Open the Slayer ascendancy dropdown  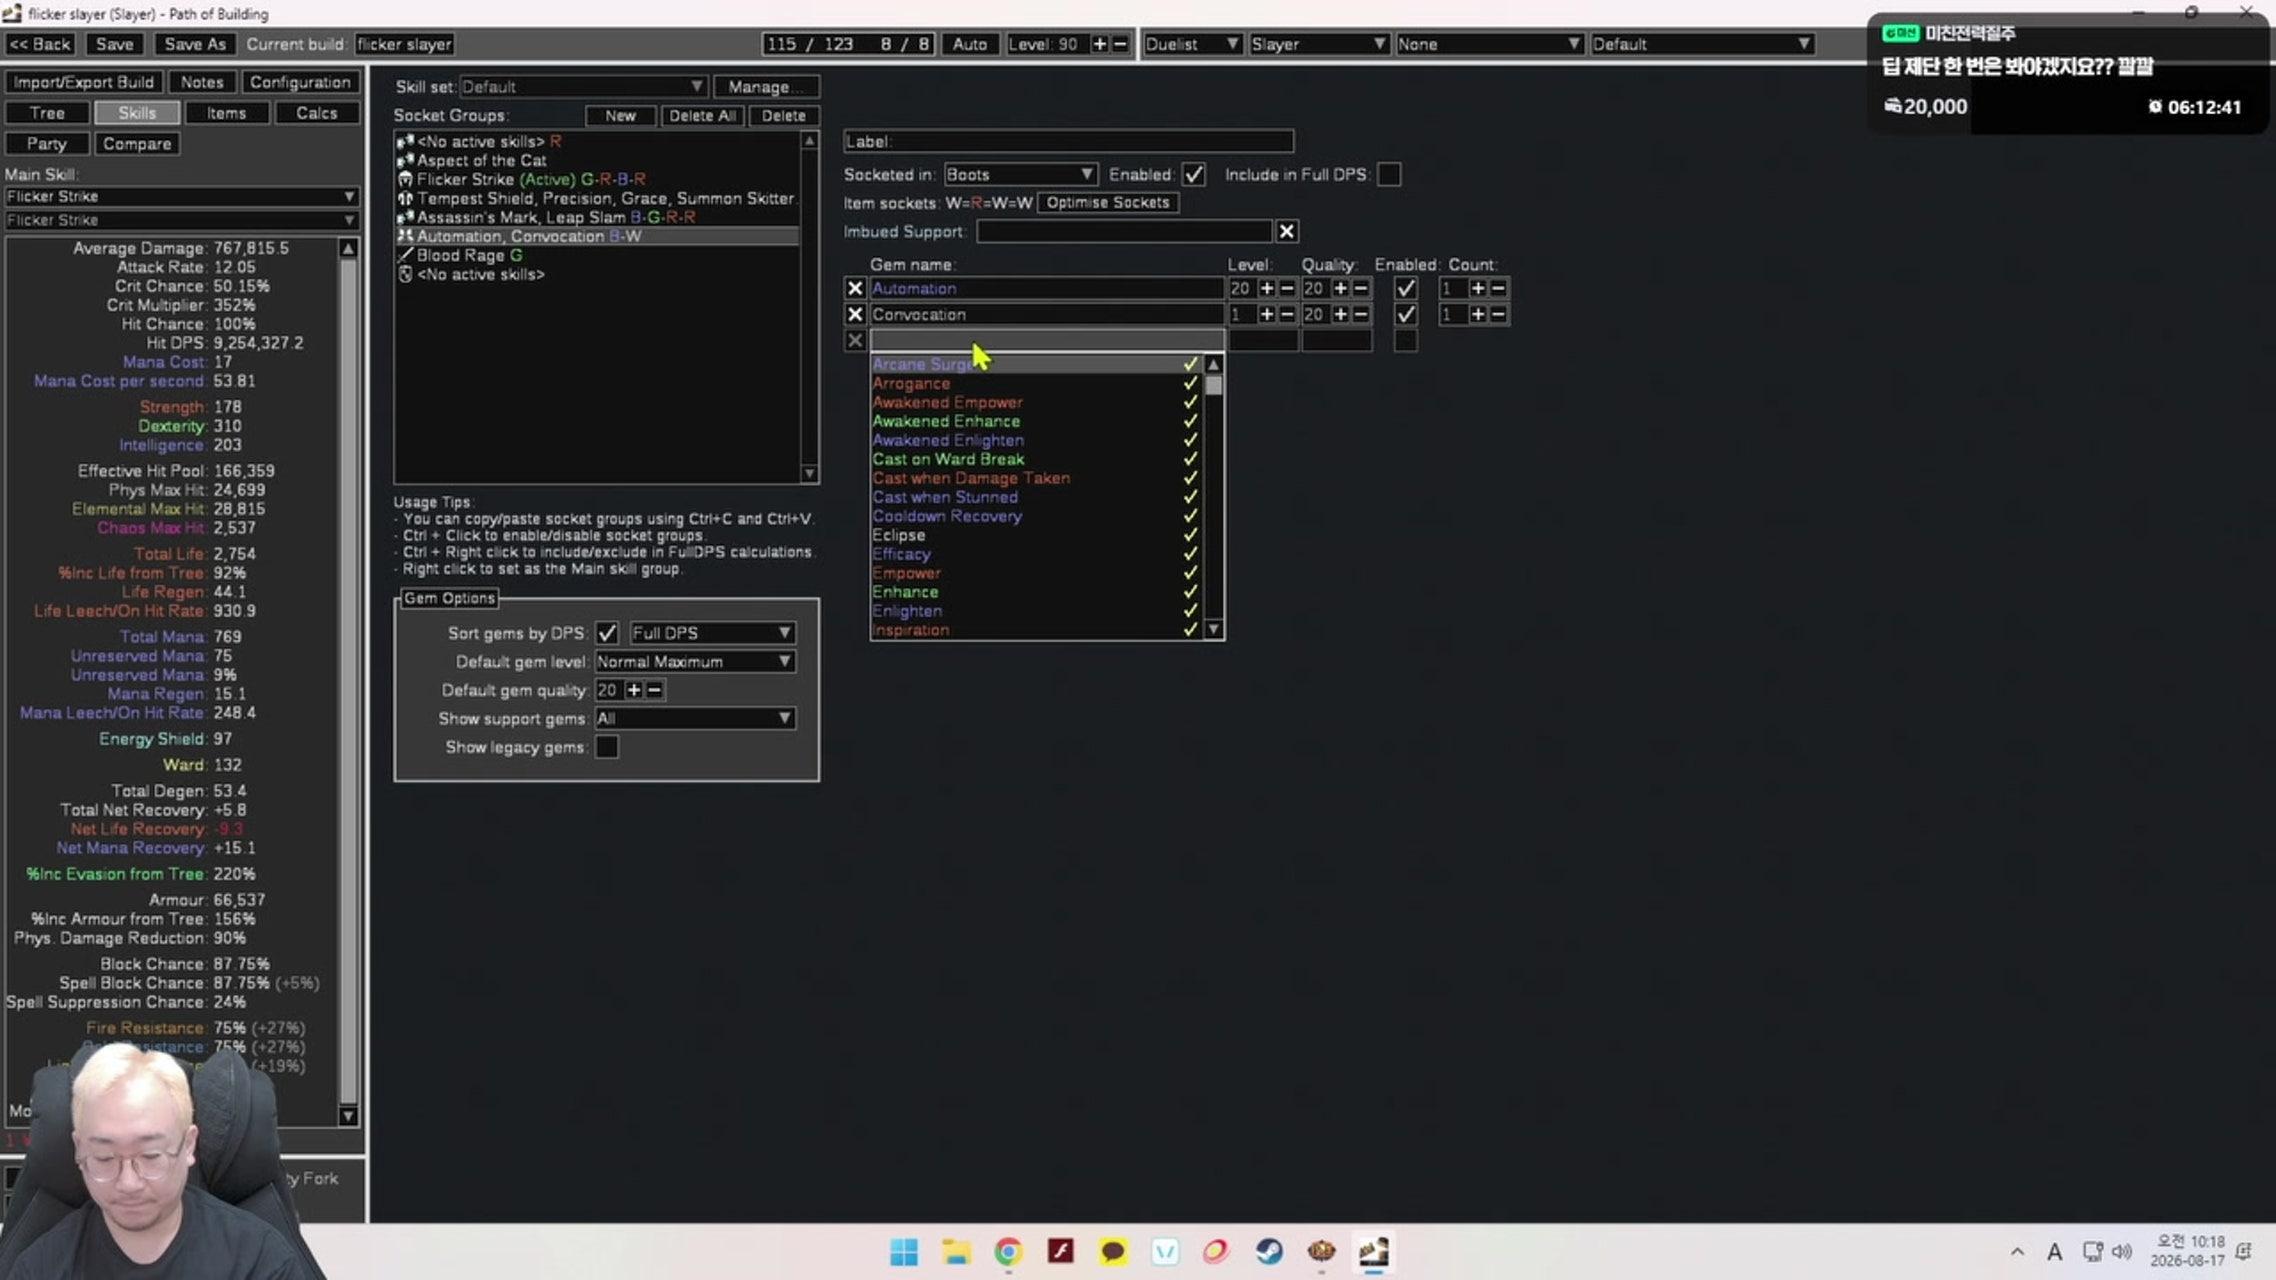tap(1319, 44)
